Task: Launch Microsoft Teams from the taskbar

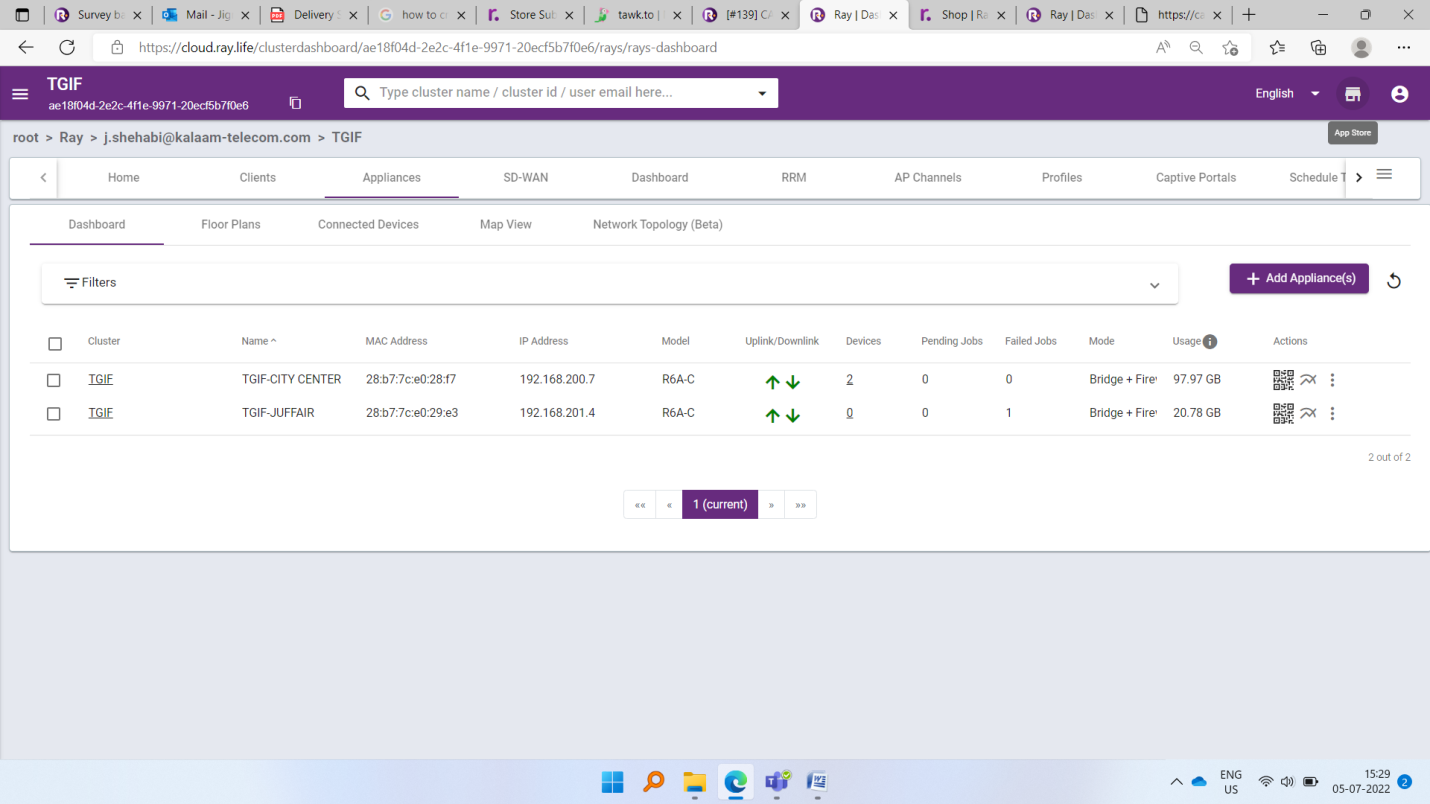Action: pyautogui.click(x=776, y=781)
